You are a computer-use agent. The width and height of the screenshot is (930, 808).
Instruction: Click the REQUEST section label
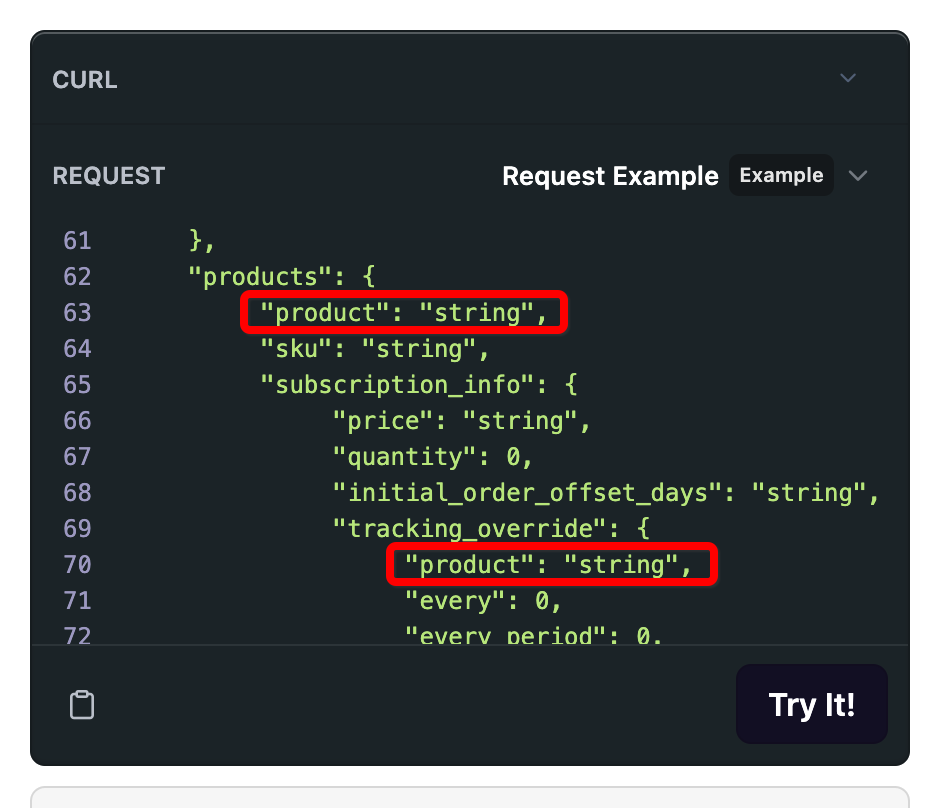(x=108, y=176)
